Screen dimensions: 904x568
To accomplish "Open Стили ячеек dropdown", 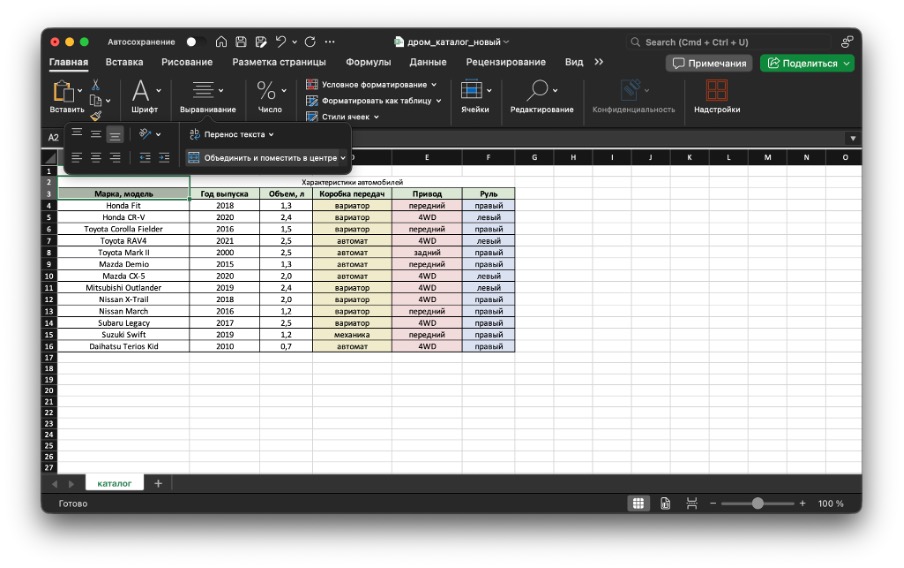I will 342,116.
